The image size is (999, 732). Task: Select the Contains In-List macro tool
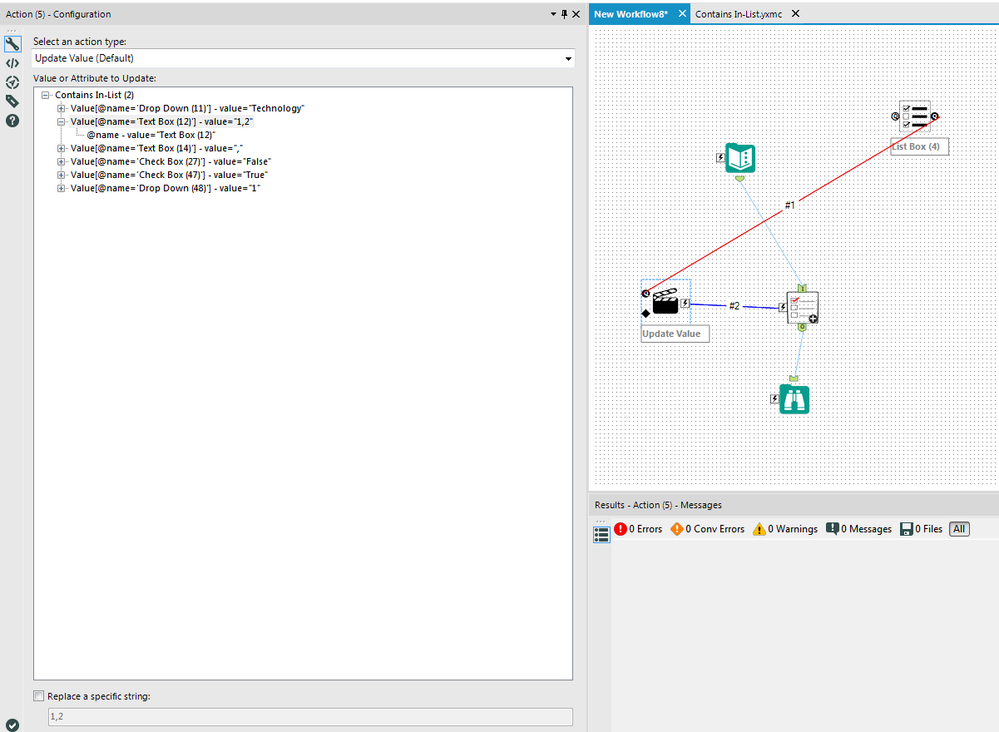(x=803, y=308)
